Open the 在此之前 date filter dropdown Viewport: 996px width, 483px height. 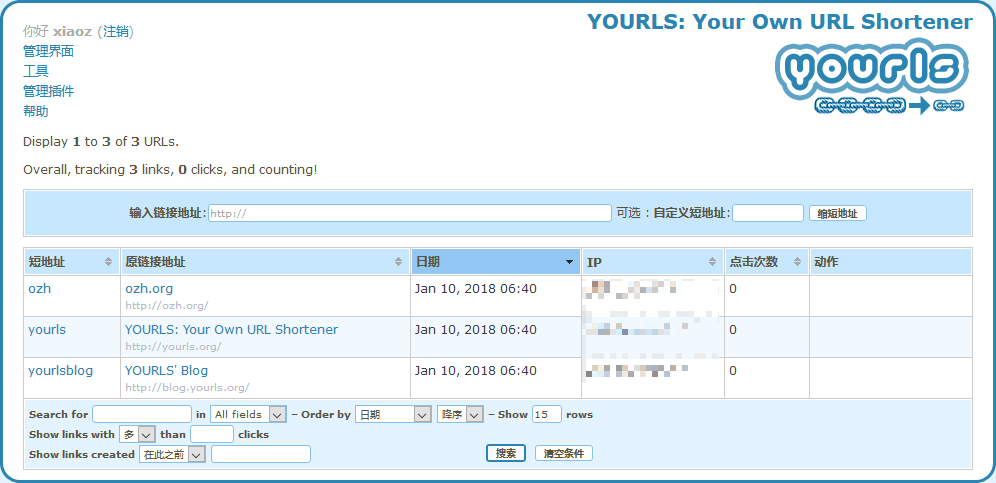click(172, 454)
